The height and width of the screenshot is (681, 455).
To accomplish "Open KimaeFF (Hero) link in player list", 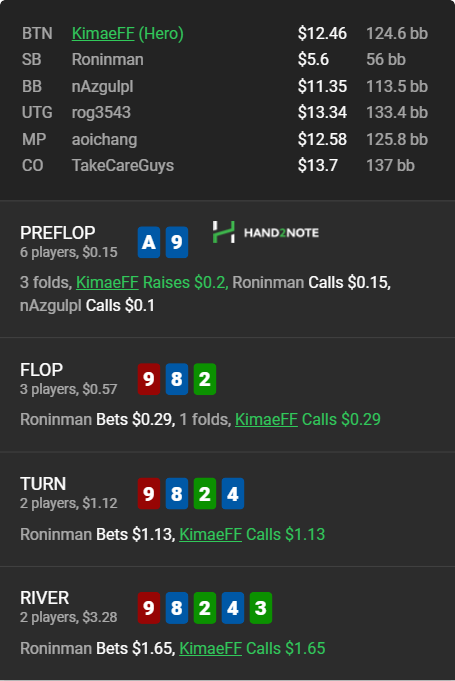I will tap(128, 33).
